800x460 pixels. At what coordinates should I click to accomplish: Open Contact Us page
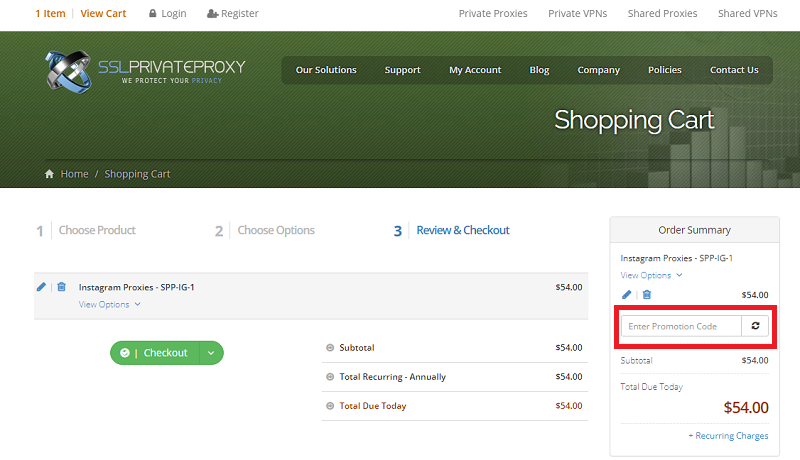(x=734, y=70)
